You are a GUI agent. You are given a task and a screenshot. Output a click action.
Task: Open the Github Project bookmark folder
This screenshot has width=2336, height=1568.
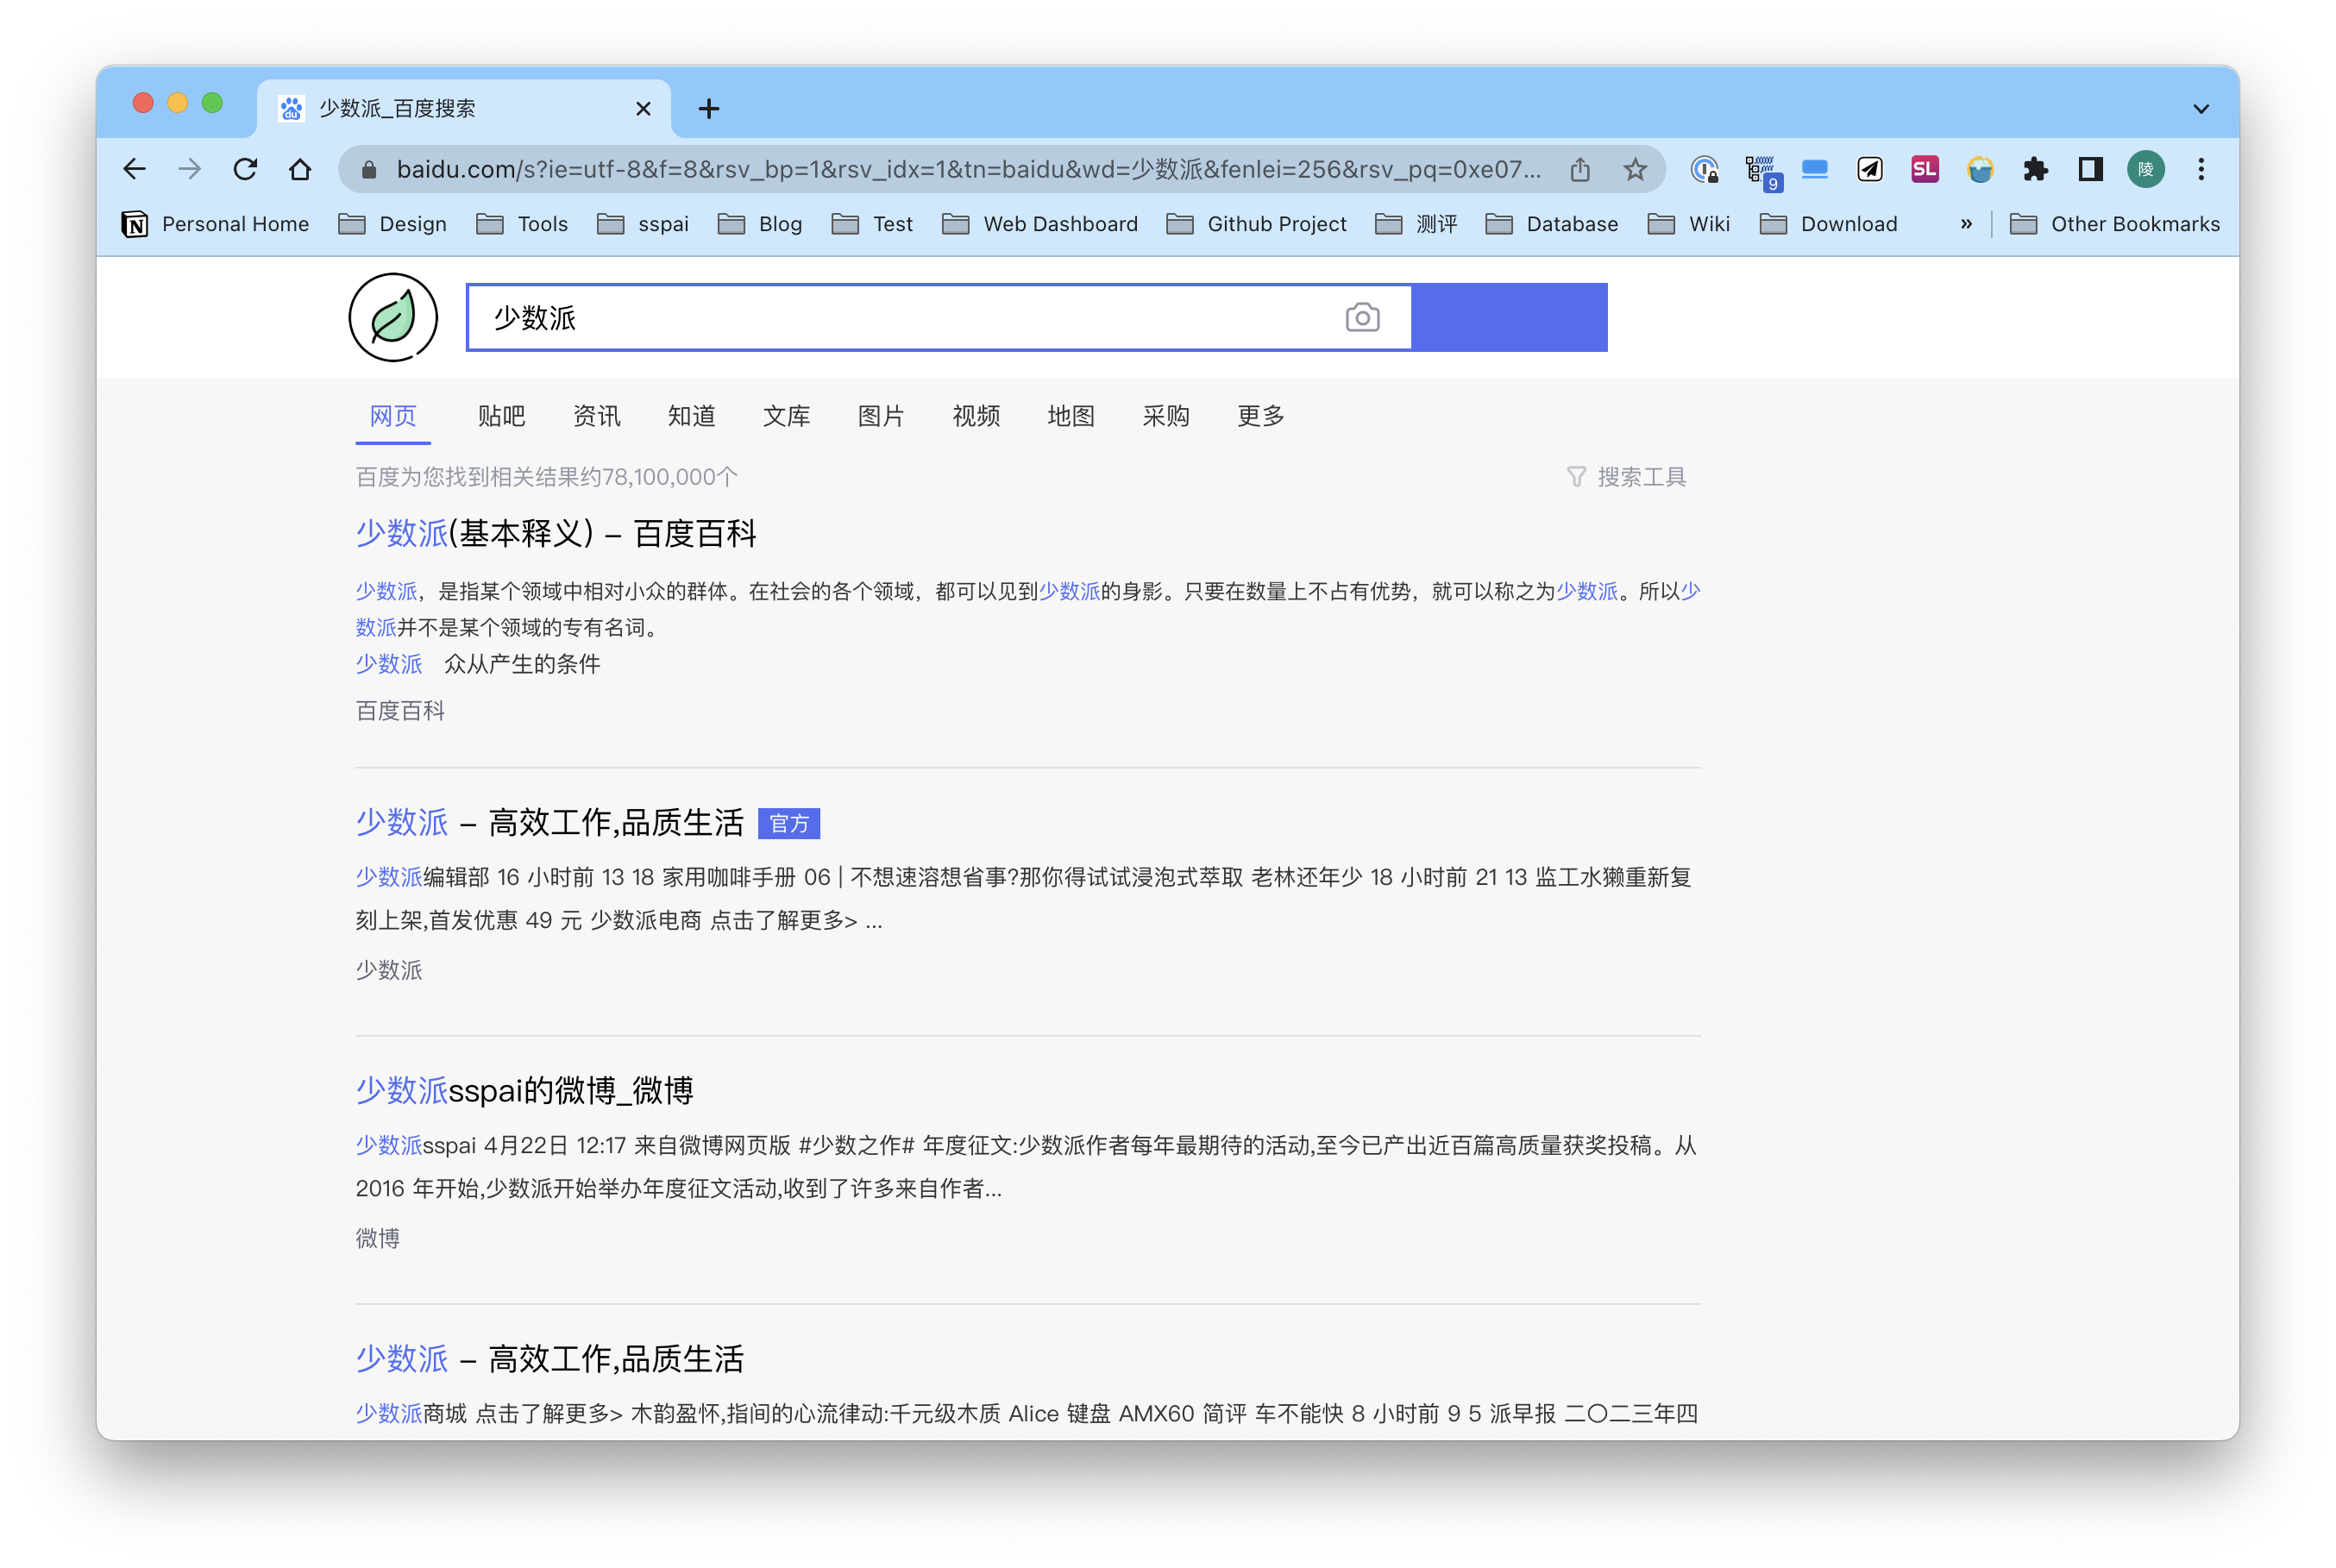[x=1257, y=224]
